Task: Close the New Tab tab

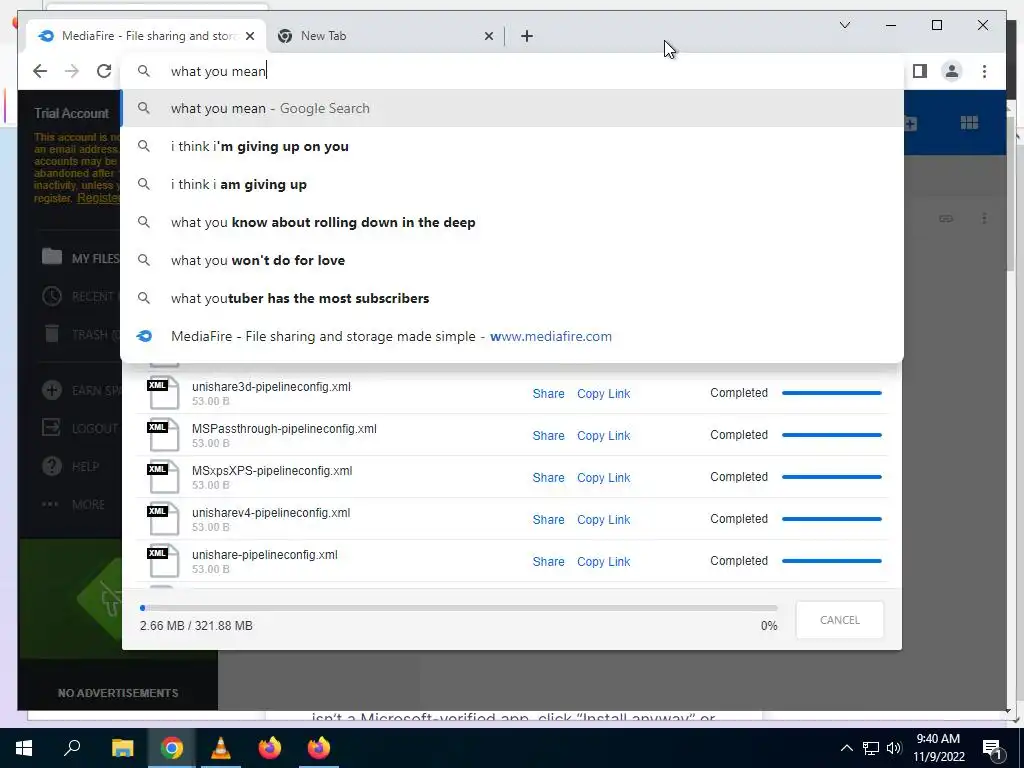Action: click(488, 36)
